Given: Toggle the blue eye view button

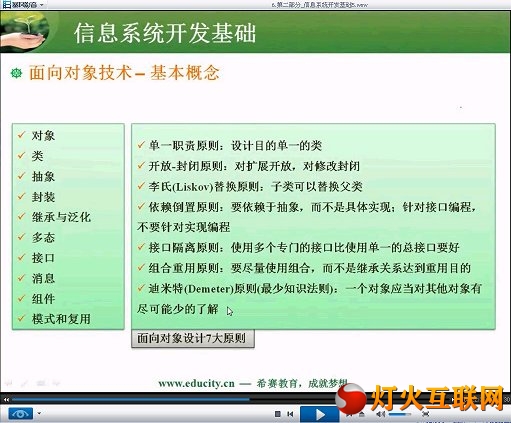Looking at the screenshot, I should click(x=20, y=414).
